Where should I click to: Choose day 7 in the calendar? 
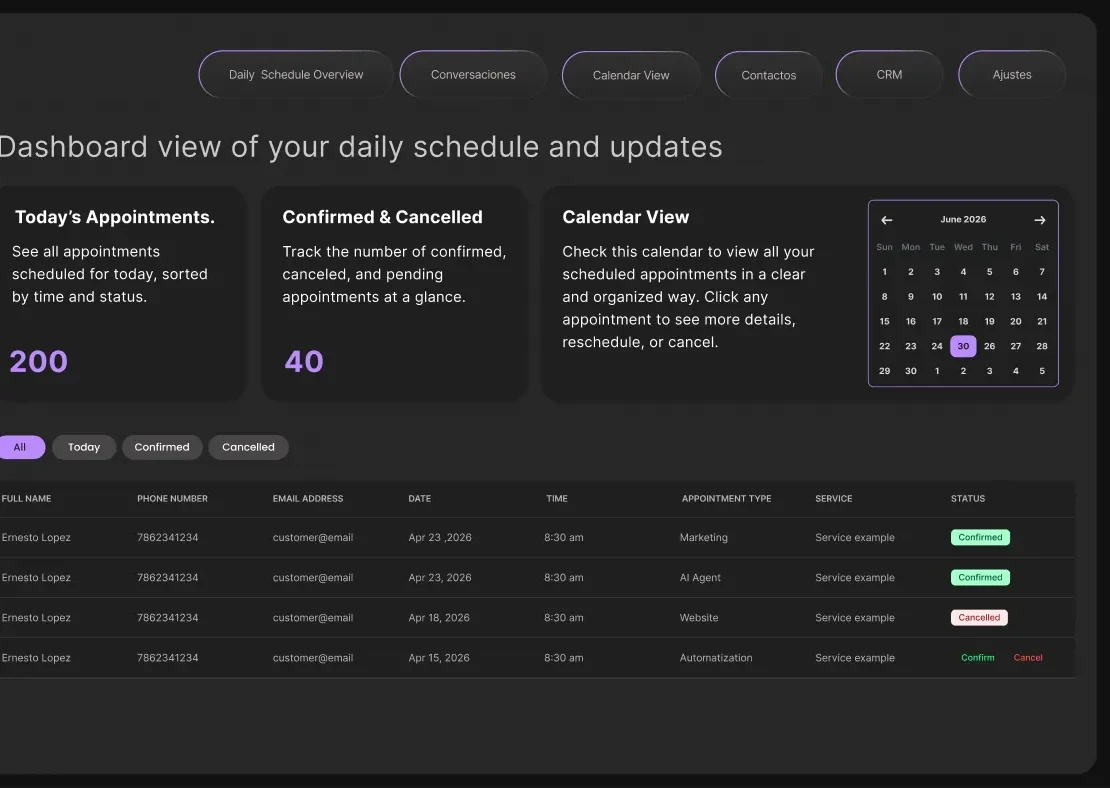click(x=1041, y=272)
